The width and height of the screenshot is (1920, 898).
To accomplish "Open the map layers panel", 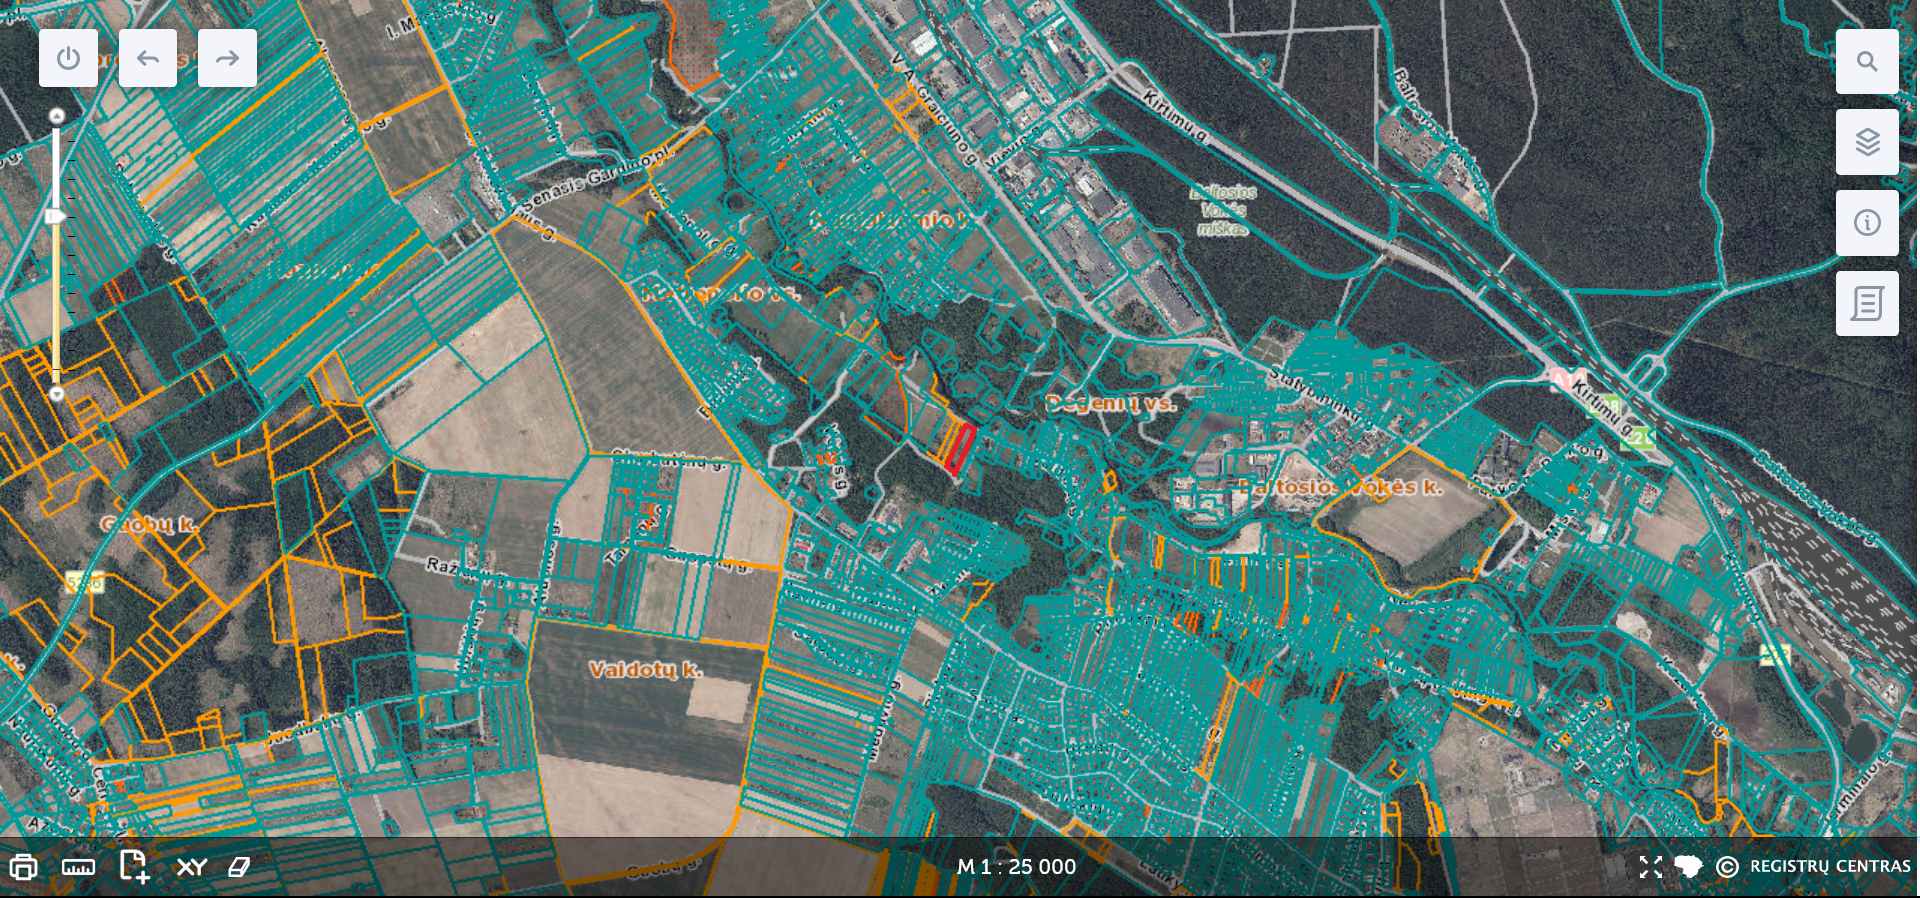I will [1866, 142].
